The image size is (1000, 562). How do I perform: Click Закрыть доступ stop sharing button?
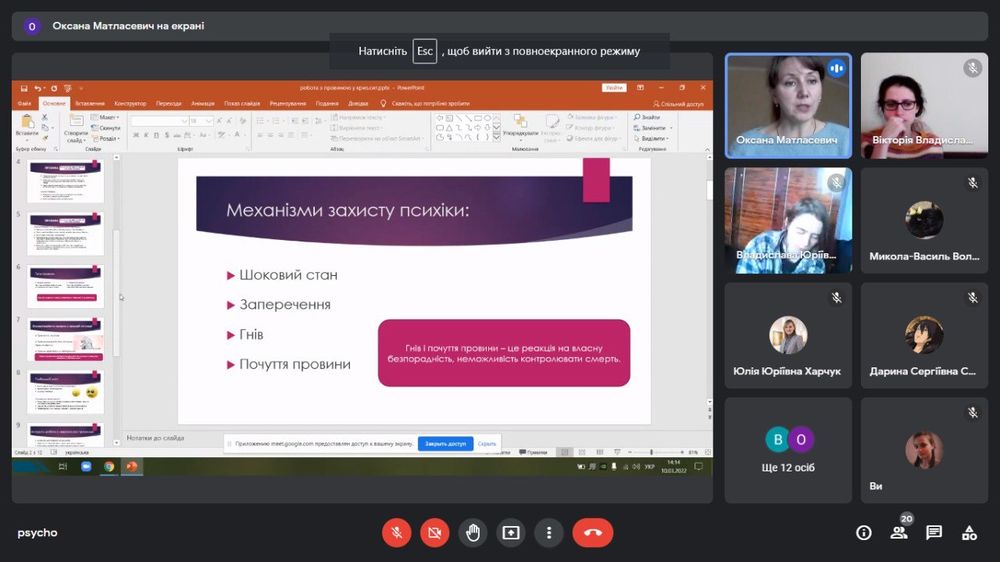(445, 443)
